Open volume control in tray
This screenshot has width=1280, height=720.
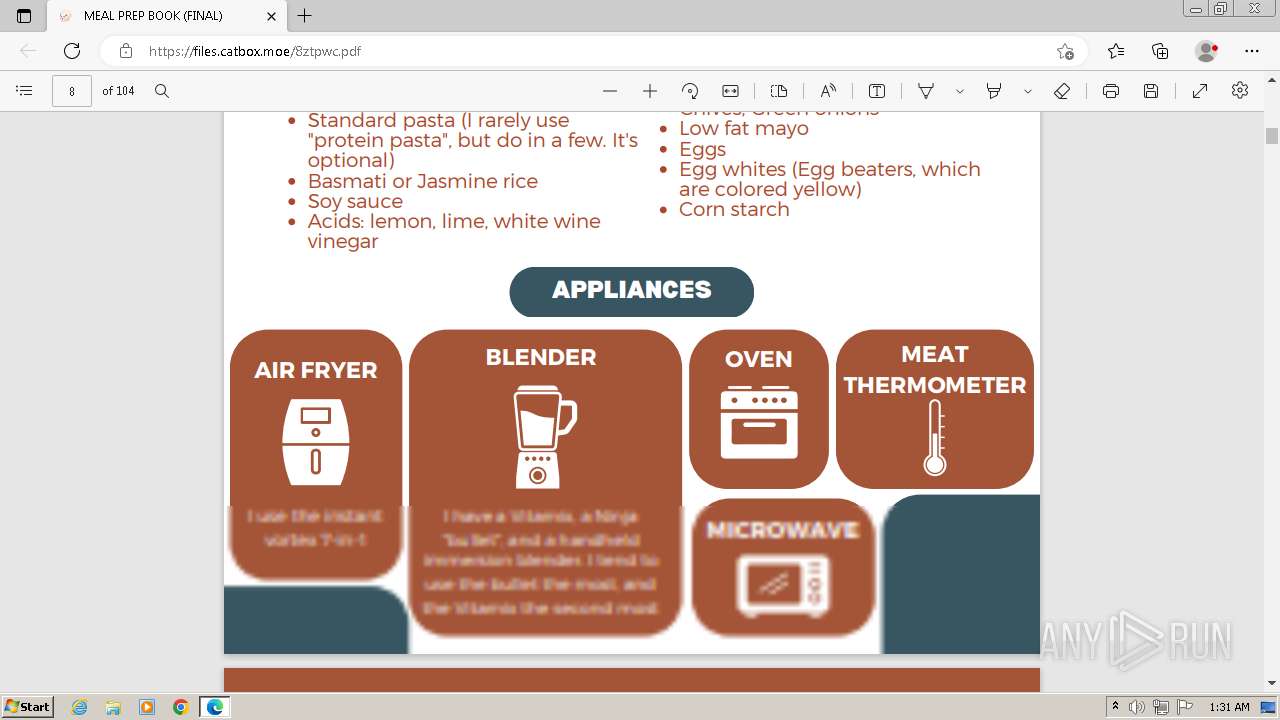1137,707
